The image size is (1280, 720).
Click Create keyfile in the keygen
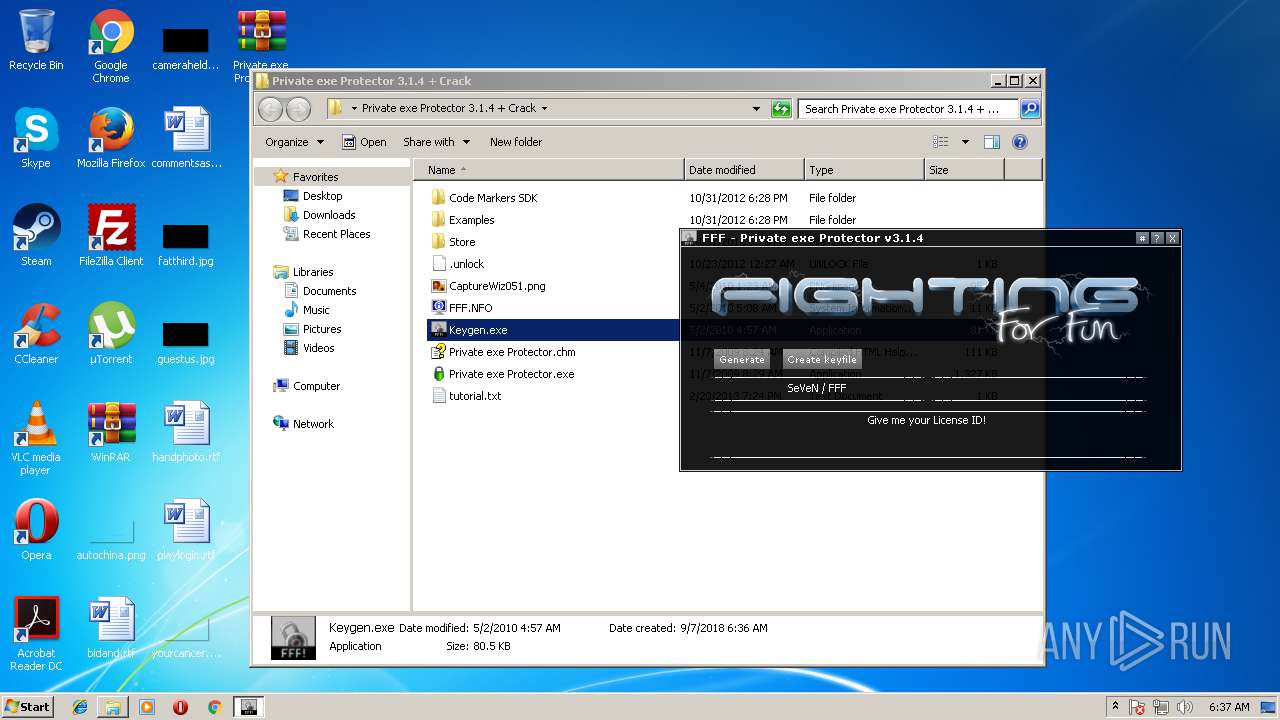(x=822, y=359)
